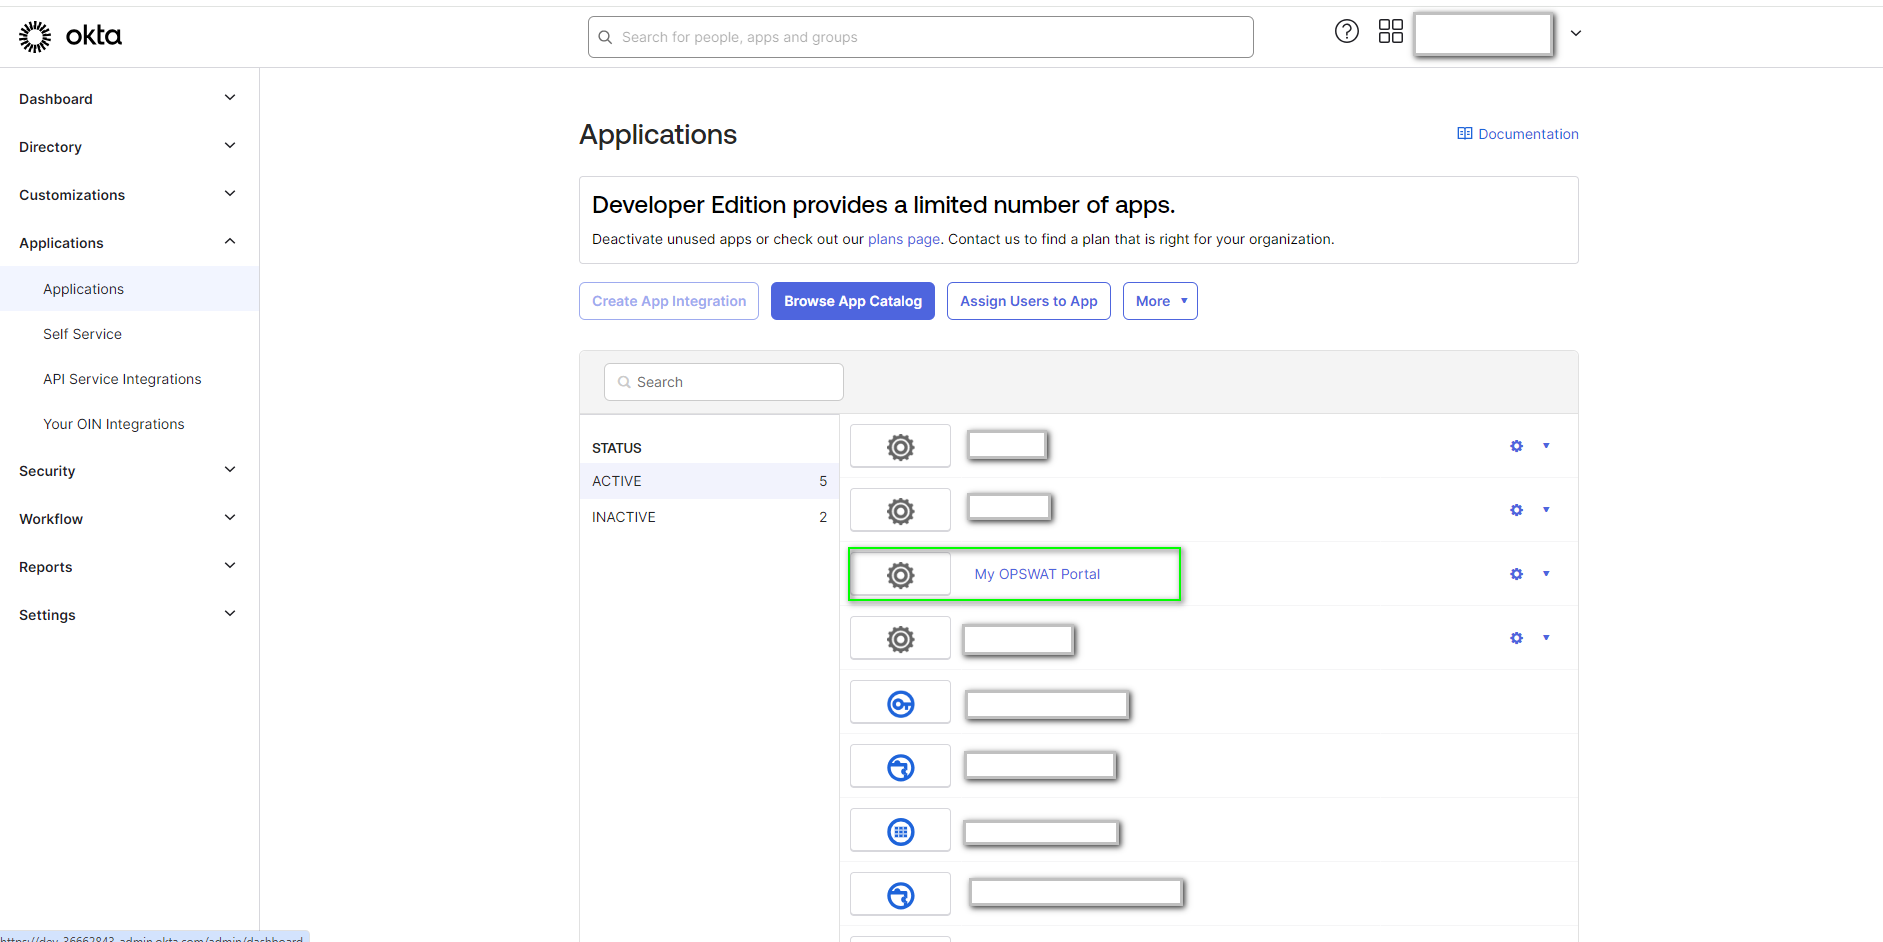Click the fourth app's gear logo thumbnail
This screenshot has width=1883, height=942.
coord(901,639)
